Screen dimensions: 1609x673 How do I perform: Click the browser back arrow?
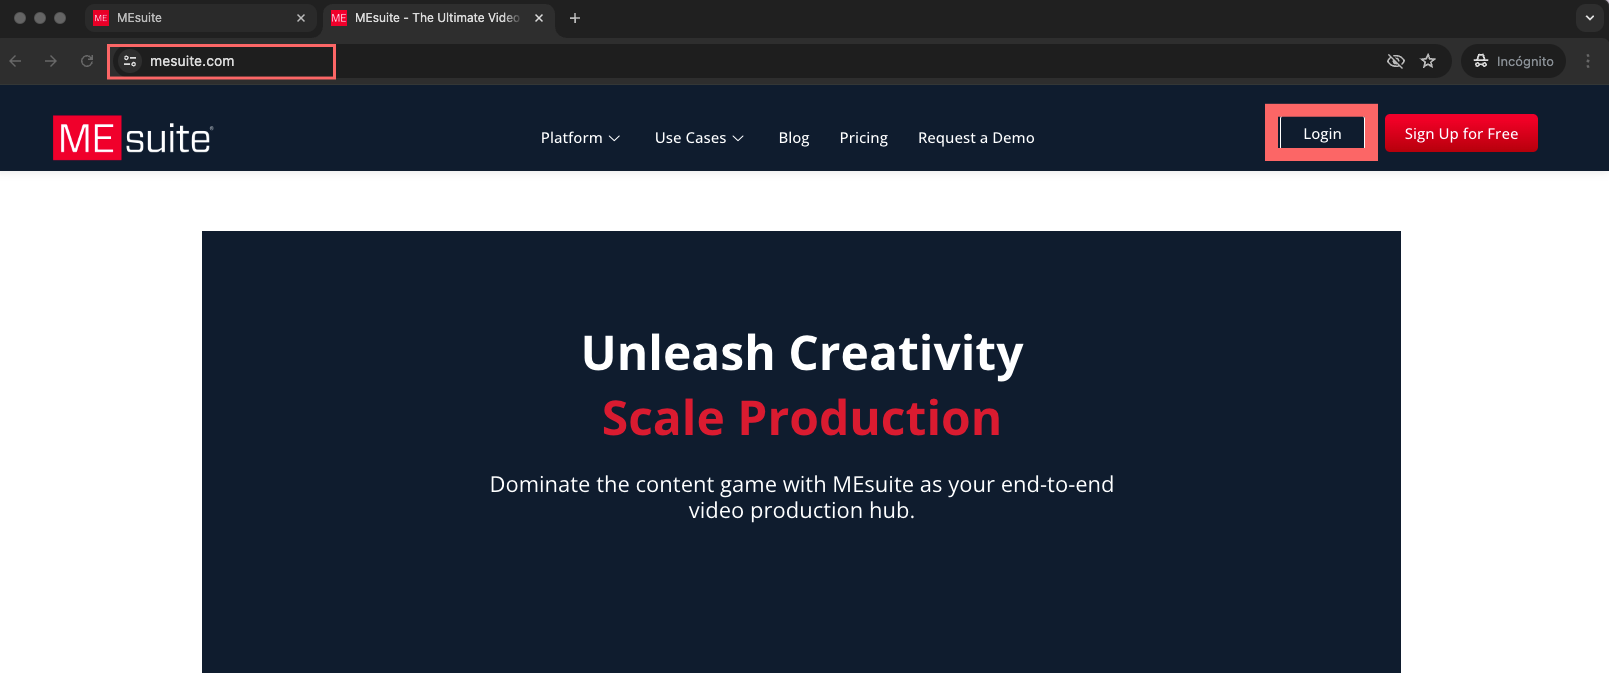16,61
